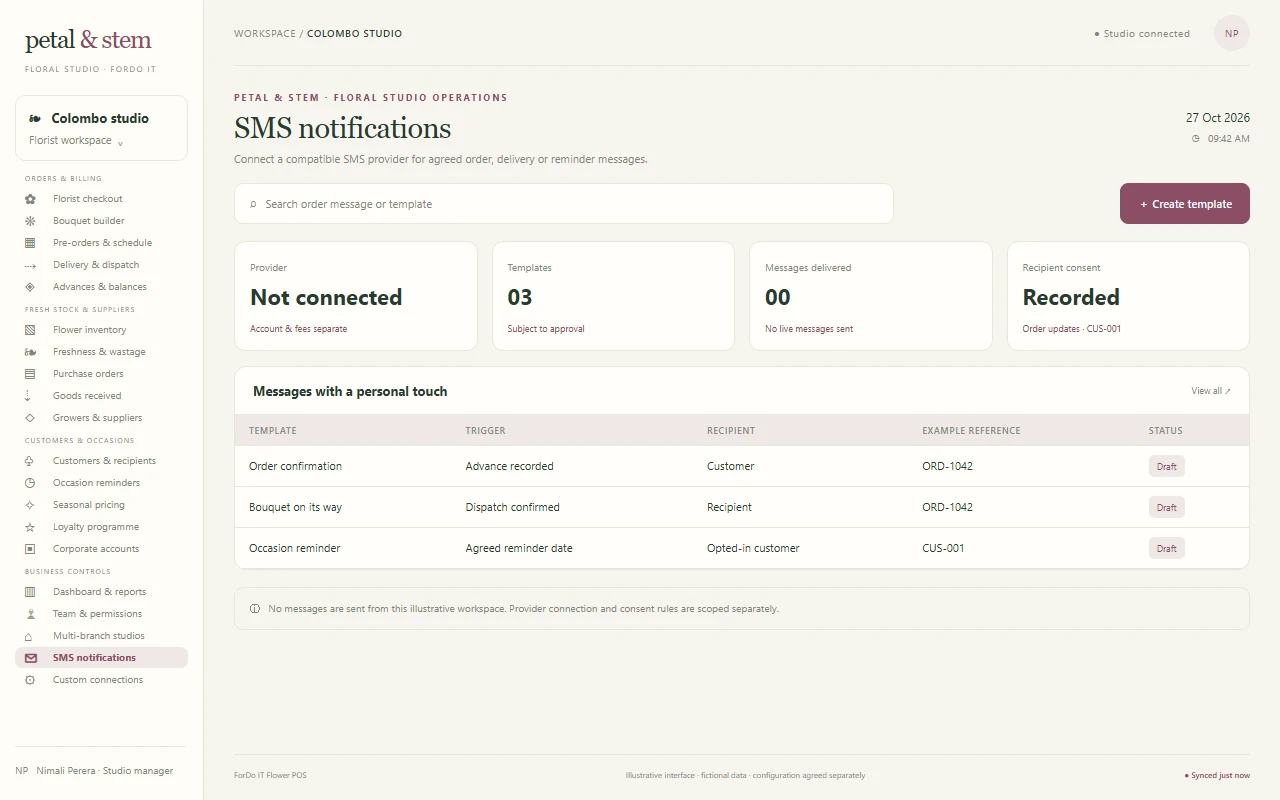Select the Order confirmation template row
The width and height of the screenshot is (1280, 800).
coord(742,466)
